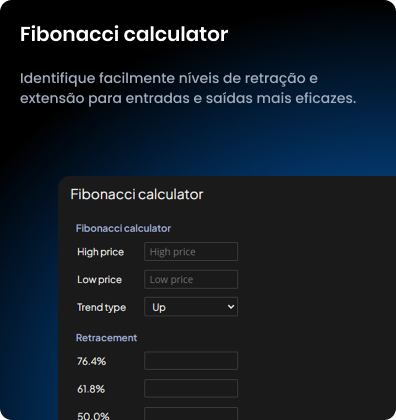Click the "Low price" label text
This screenshot has height=420, width=396.
99,280
